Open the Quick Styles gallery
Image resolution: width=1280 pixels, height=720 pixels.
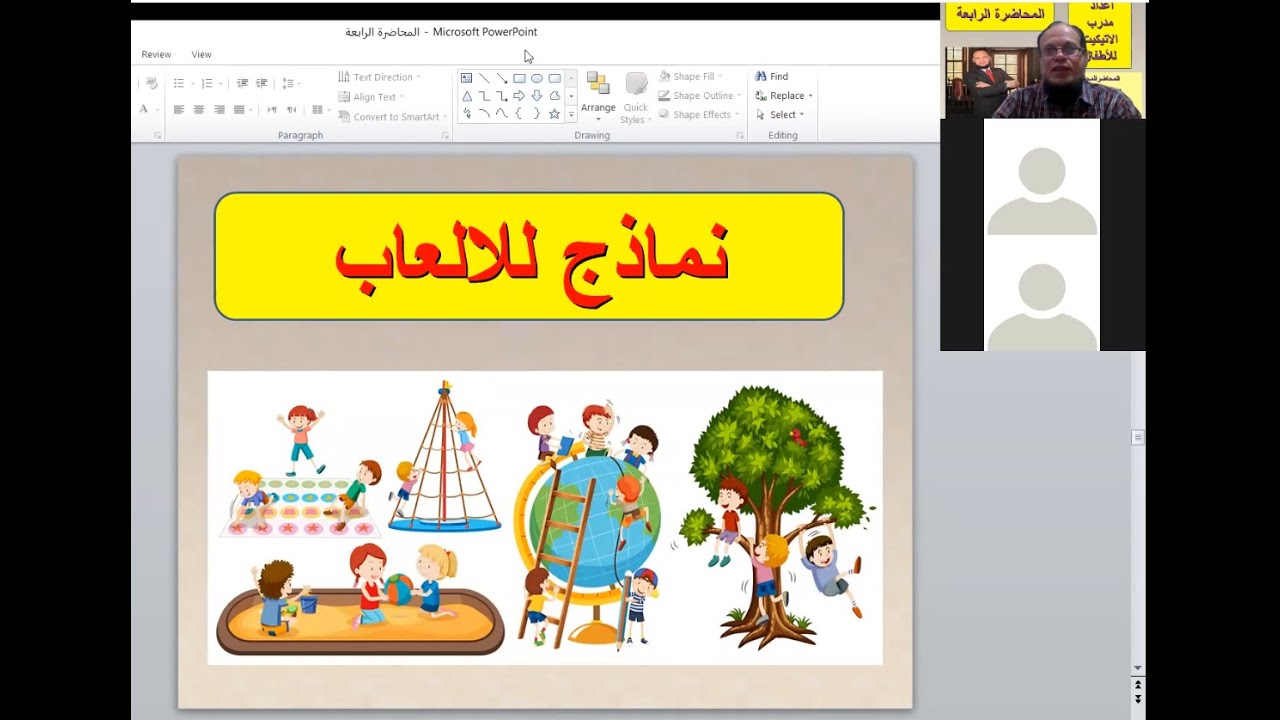(636, 98)
